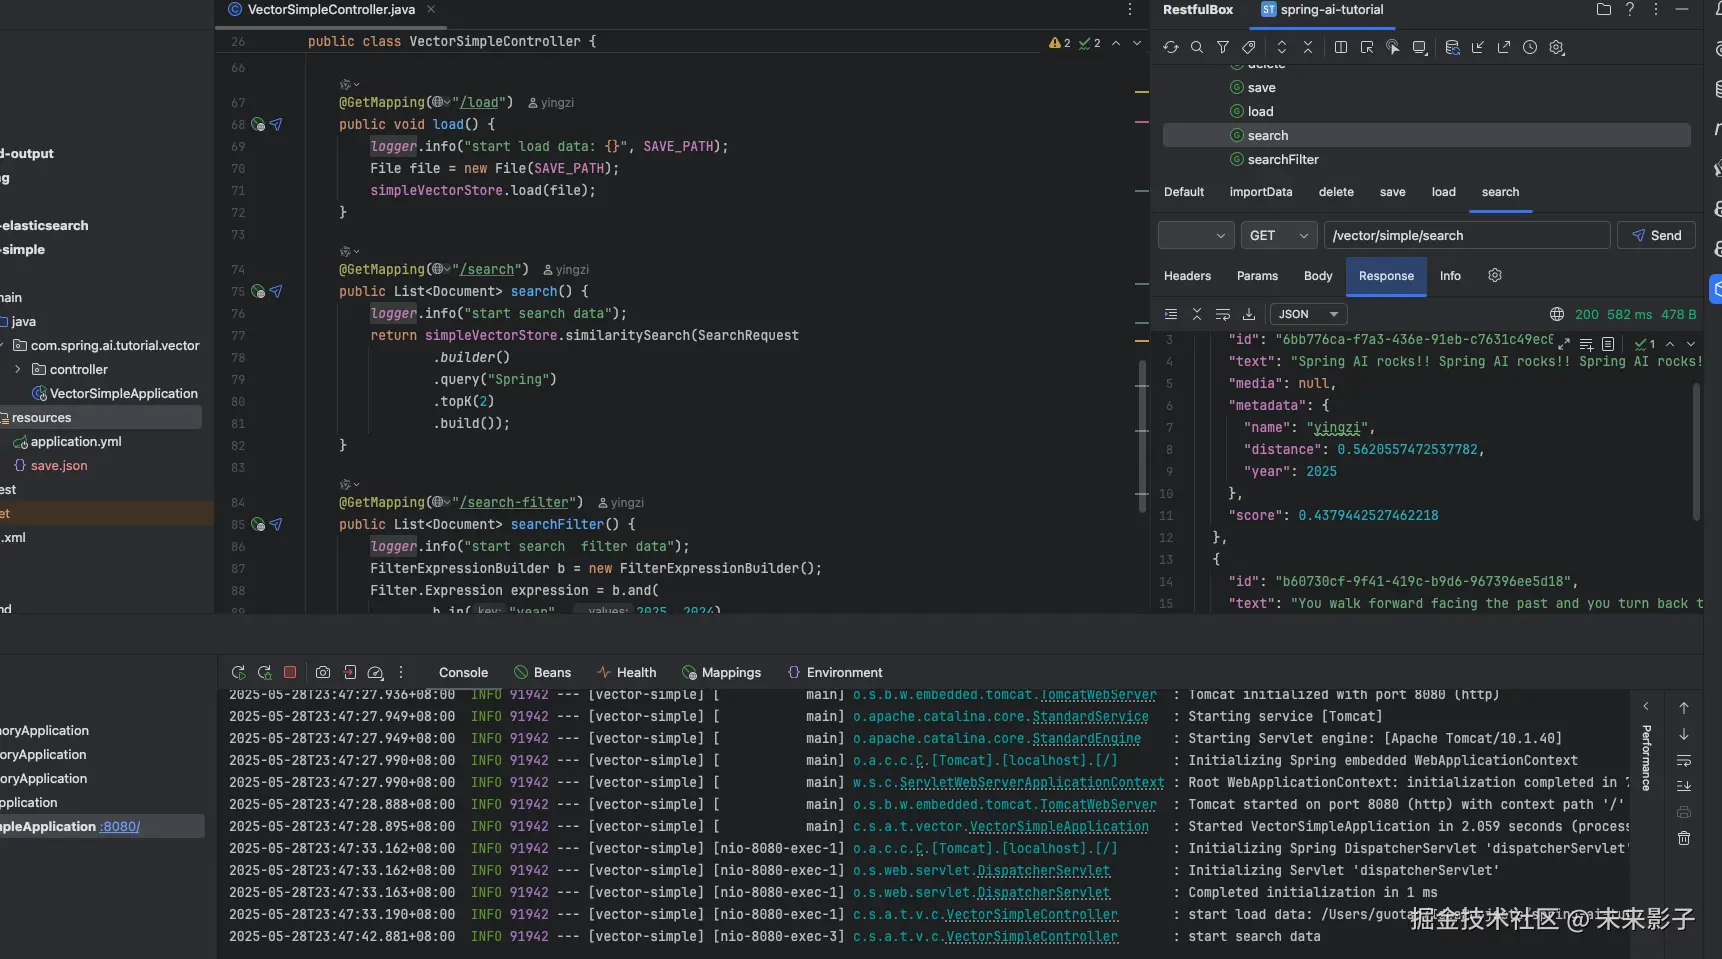Rerun the application from the run toolbar
1722x959 pixels.
pos(238,673)
